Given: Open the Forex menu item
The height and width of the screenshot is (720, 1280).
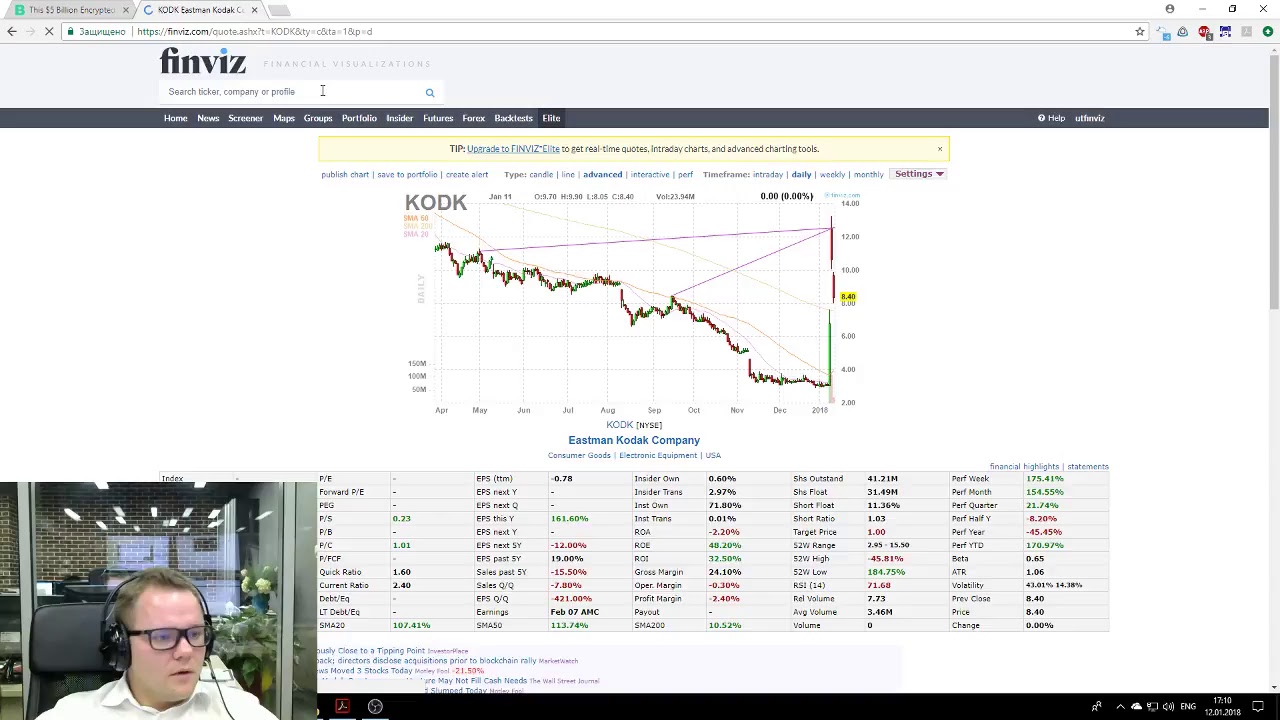Looking at the screenshot, I should [474, 118].
